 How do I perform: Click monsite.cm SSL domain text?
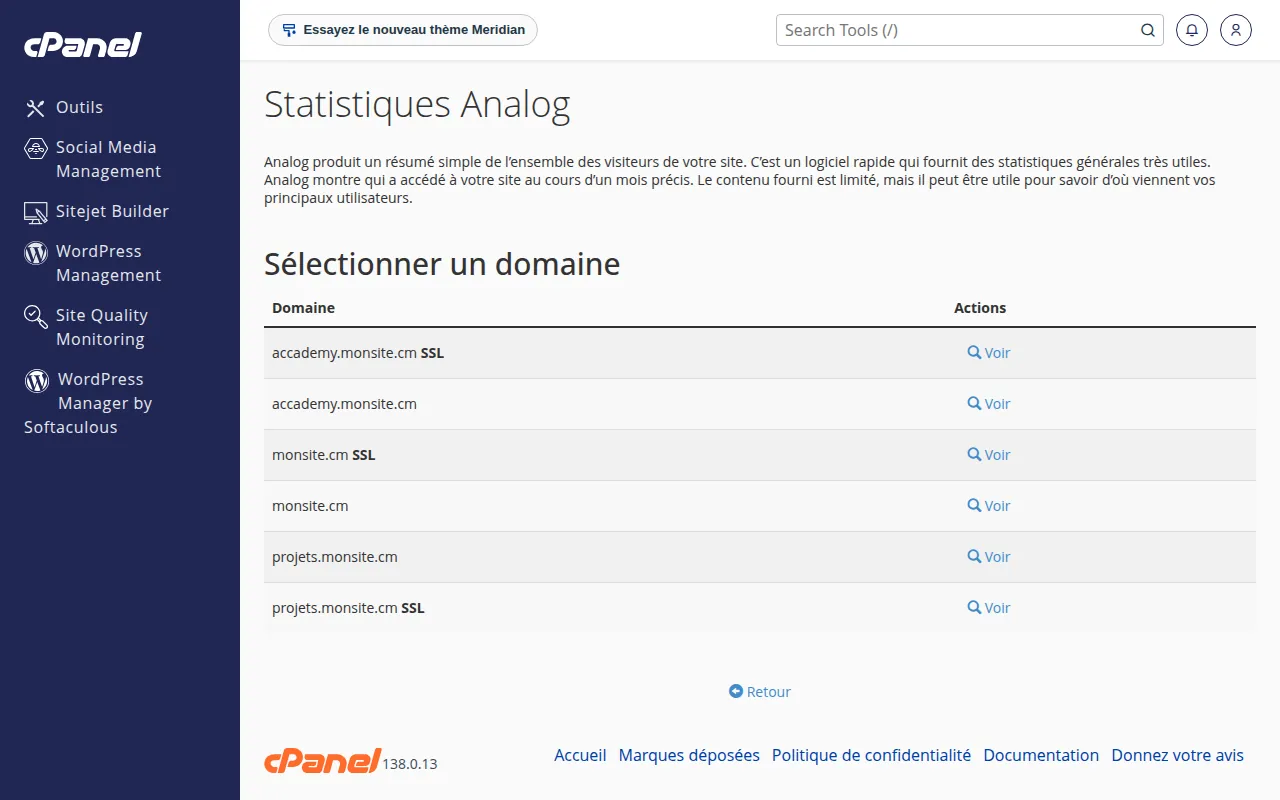click(324, 455)
